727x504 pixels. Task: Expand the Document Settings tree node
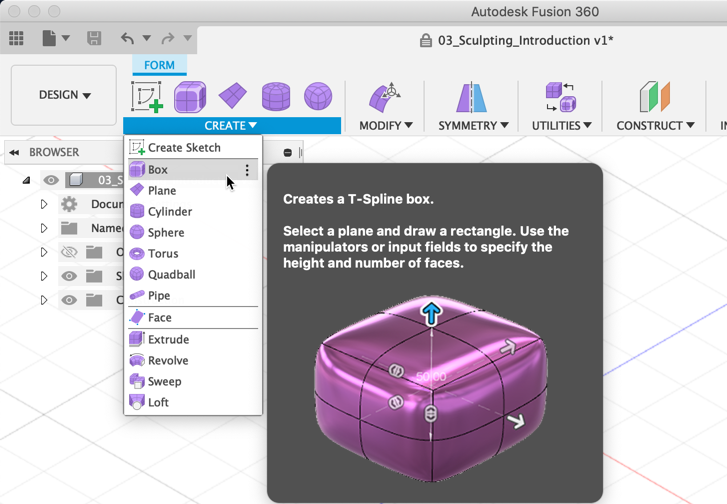(x=44, y=204)
